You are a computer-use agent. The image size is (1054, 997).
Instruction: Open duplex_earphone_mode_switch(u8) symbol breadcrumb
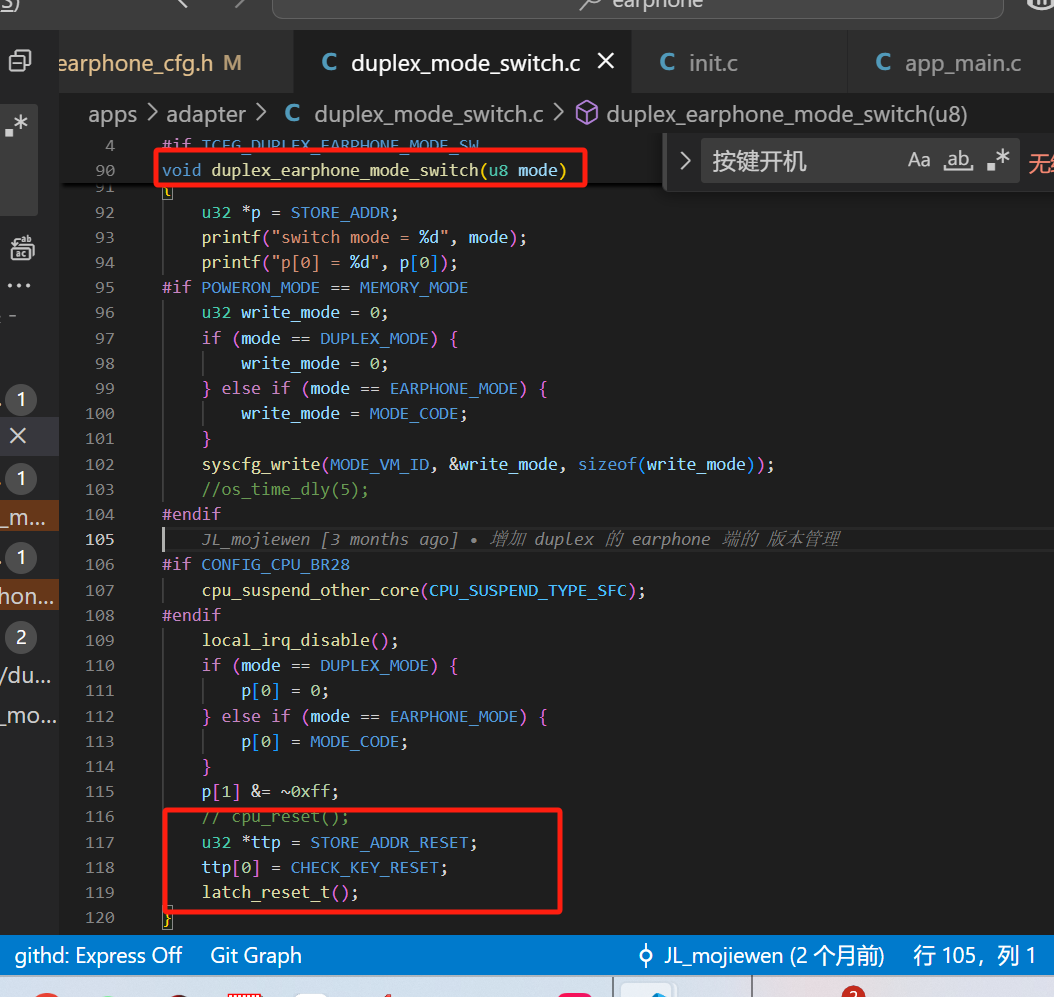786,114
